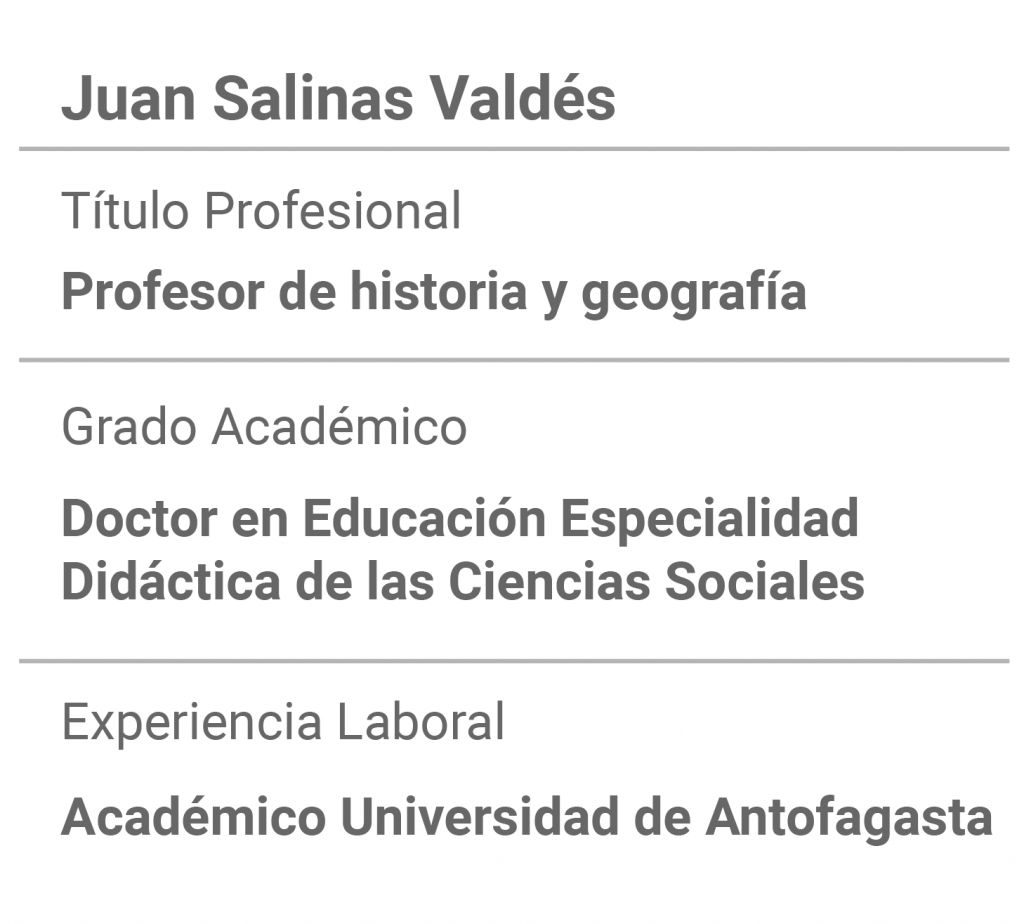Click the divider line below the name
The height and width of the screenshot is (924, 1024).
[x=514, y=149]
